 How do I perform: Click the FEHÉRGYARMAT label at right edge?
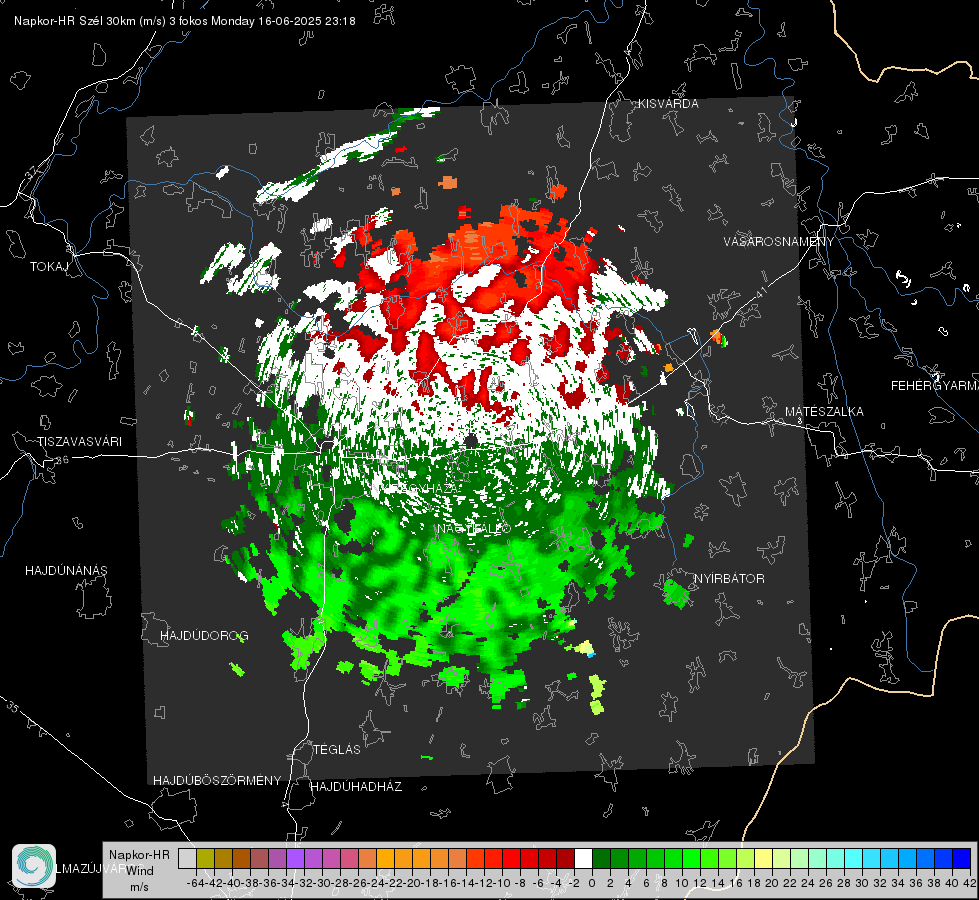coord(935,386)
